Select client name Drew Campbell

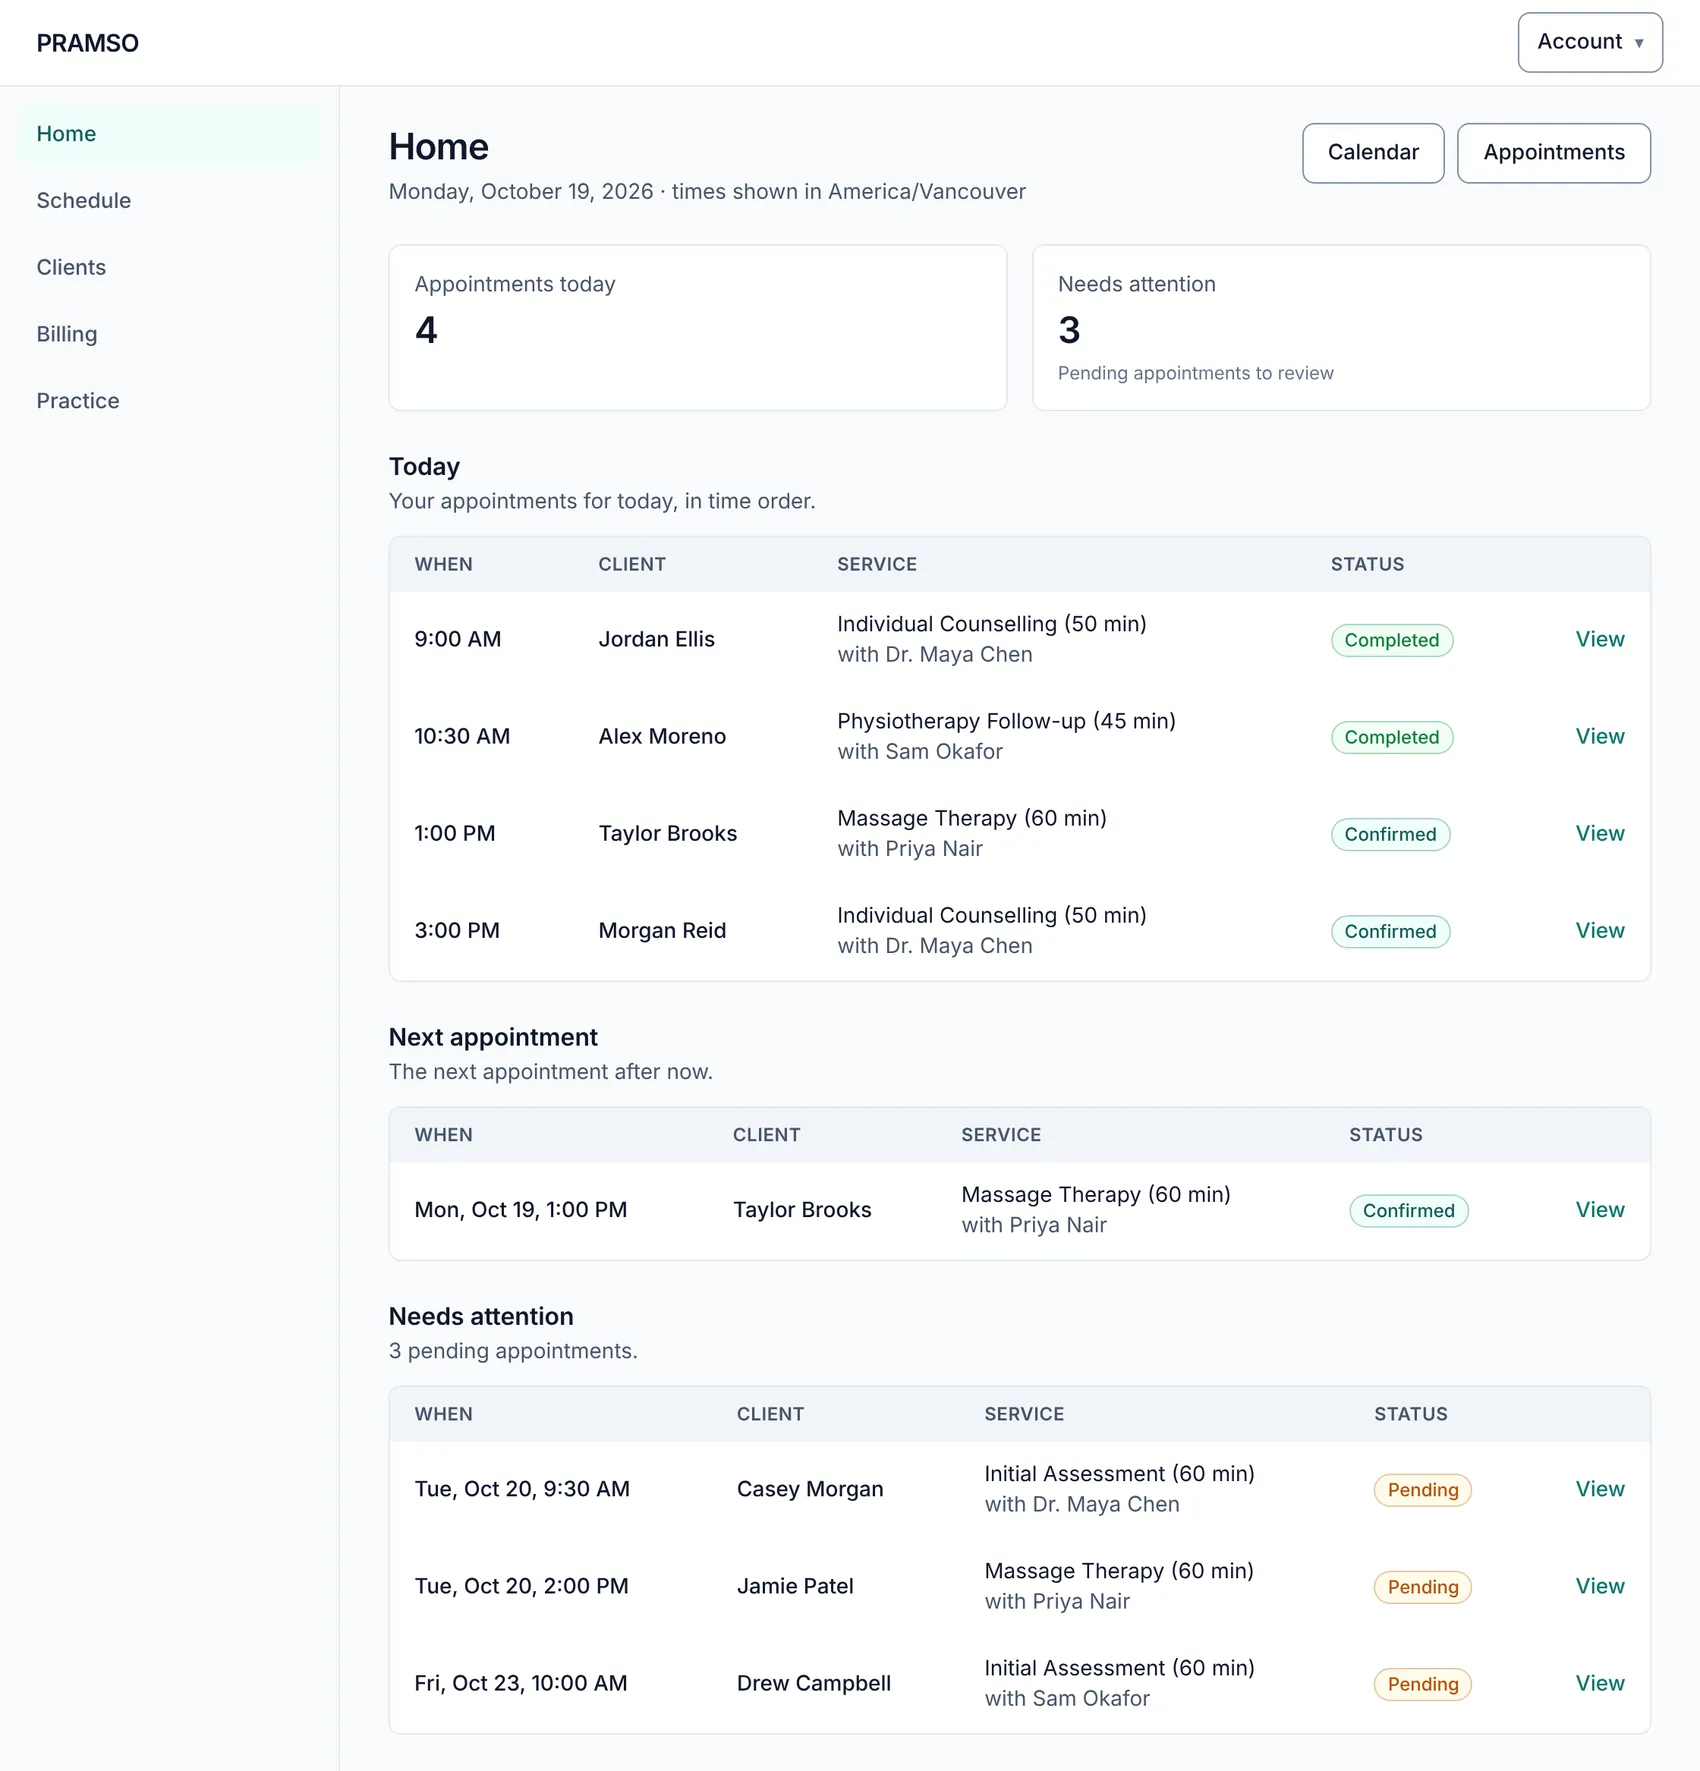[813, 1682]
